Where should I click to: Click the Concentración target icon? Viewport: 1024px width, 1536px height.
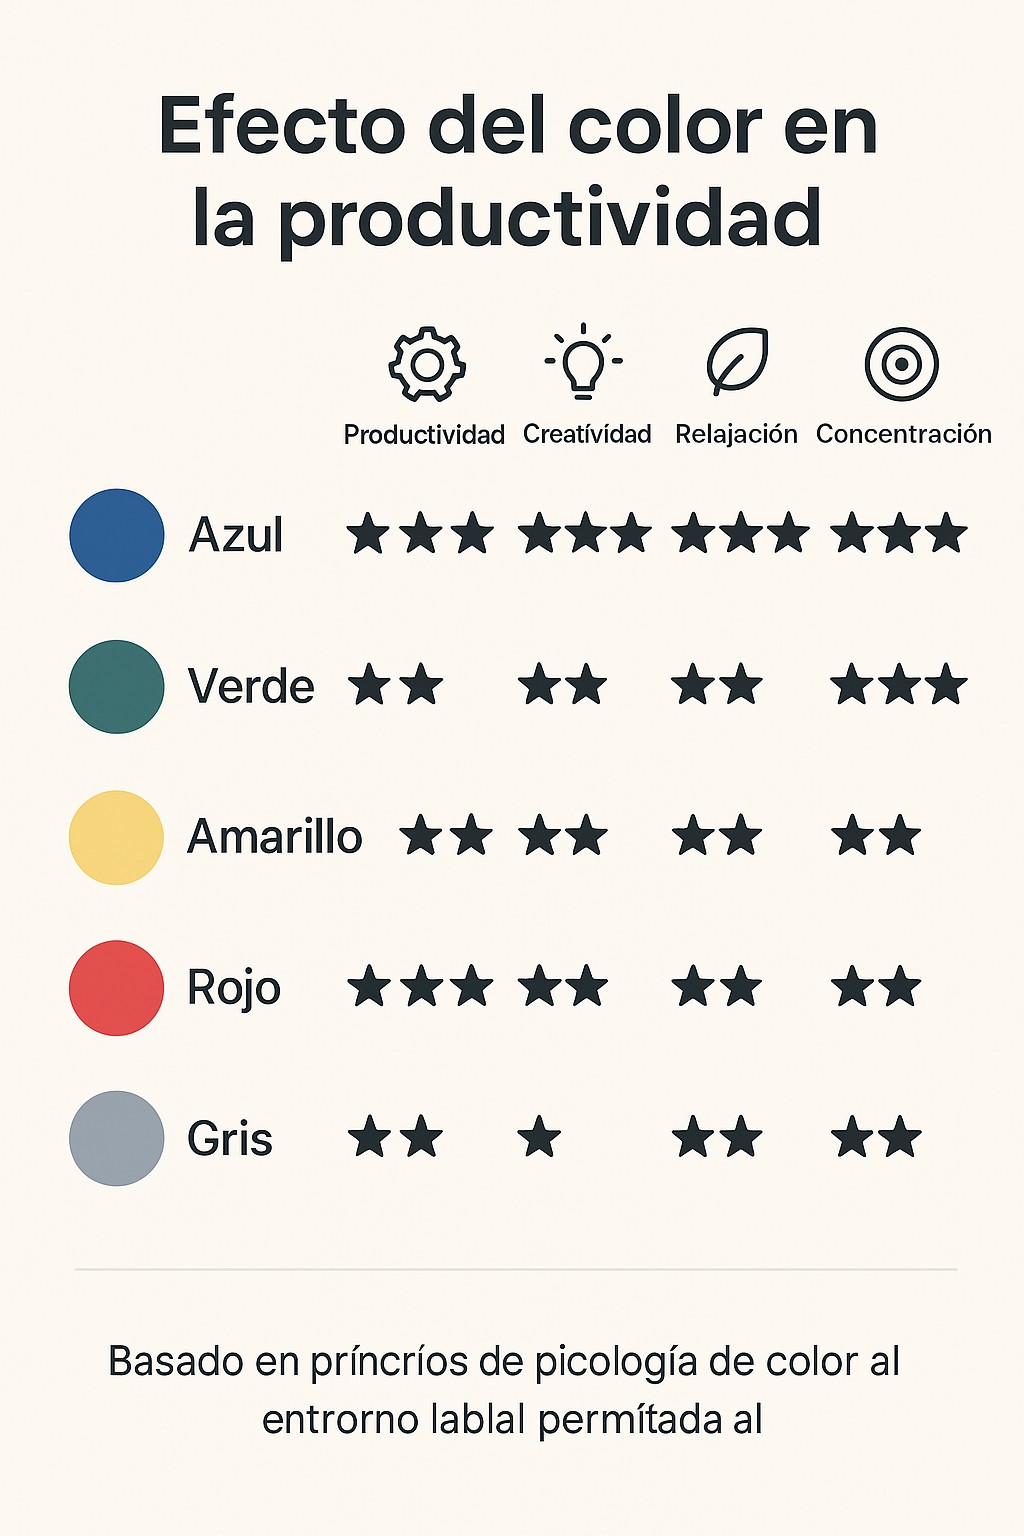coord(901,364)
